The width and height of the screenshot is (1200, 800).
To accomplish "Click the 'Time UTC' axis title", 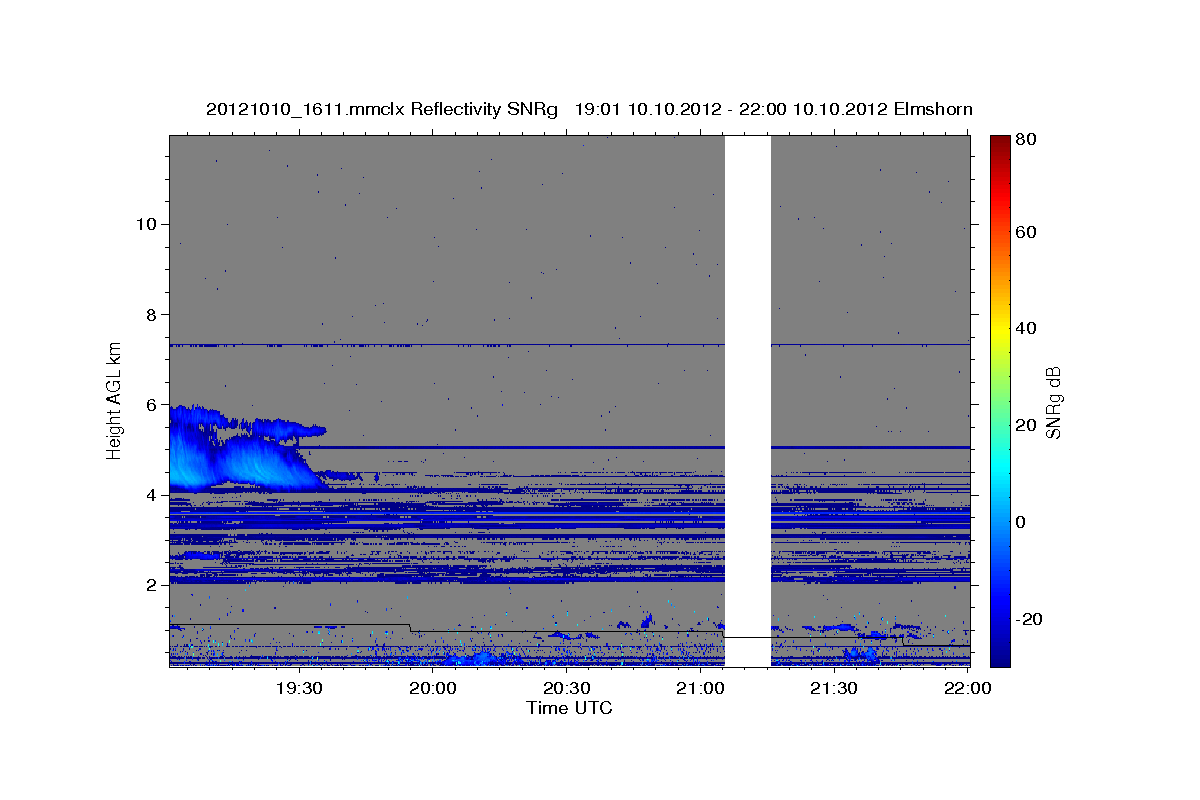I will point(569,708).
